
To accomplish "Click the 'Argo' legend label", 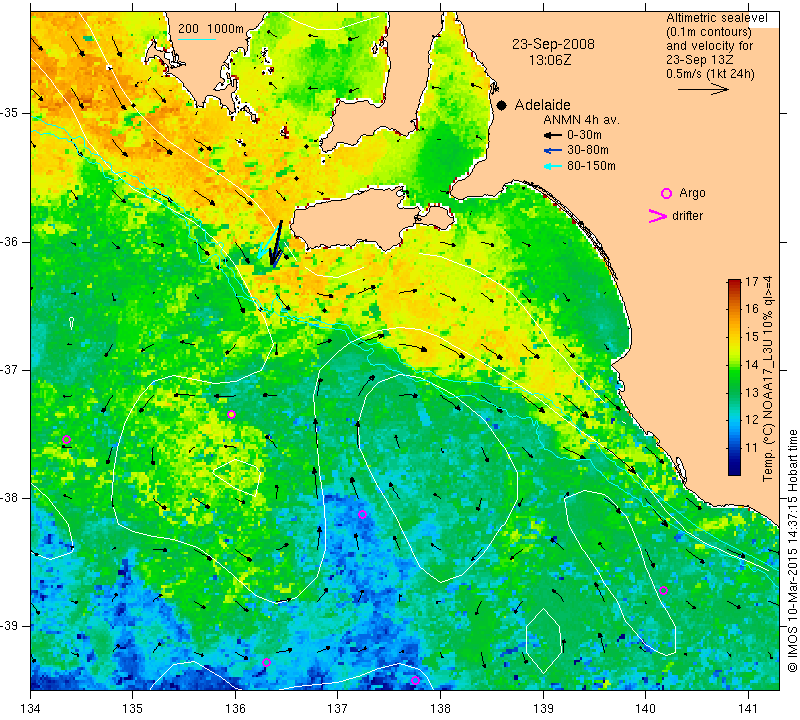I will 692,193.
